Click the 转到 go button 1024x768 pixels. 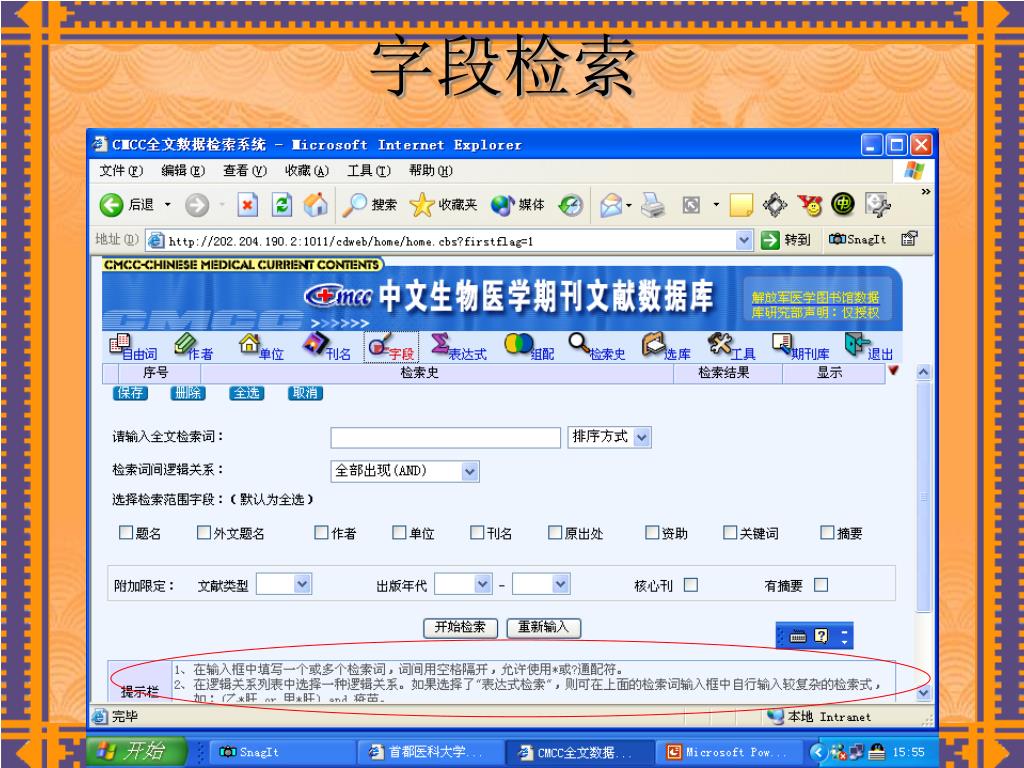(x=786, y=240)
